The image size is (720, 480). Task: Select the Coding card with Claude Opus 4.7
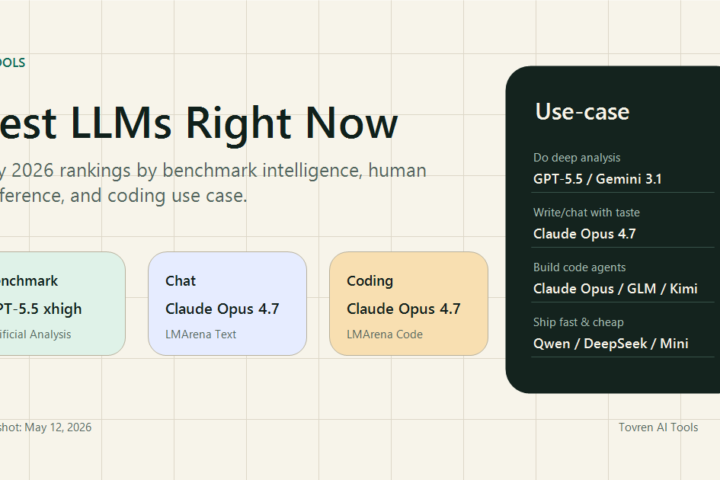pyautogui.click(x=409, y=303)
